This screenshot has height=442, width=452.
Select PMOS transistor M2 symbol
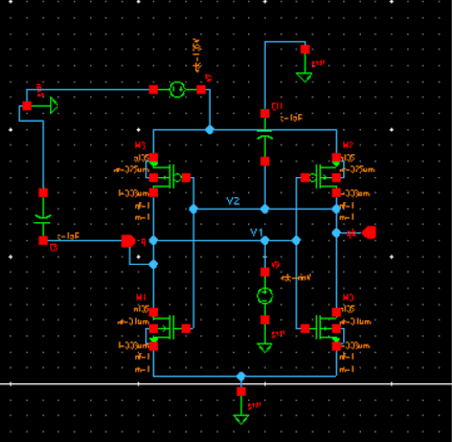(322, 177)
